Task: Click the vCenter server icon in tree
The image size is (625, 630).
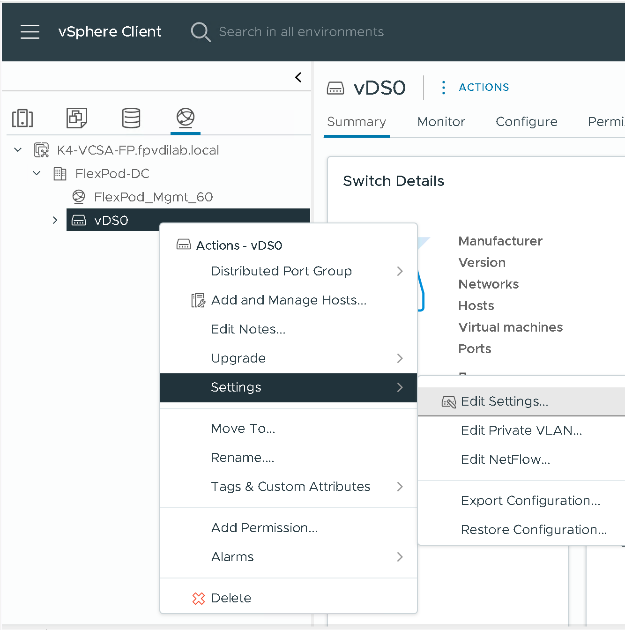Action: click(41, 150)
